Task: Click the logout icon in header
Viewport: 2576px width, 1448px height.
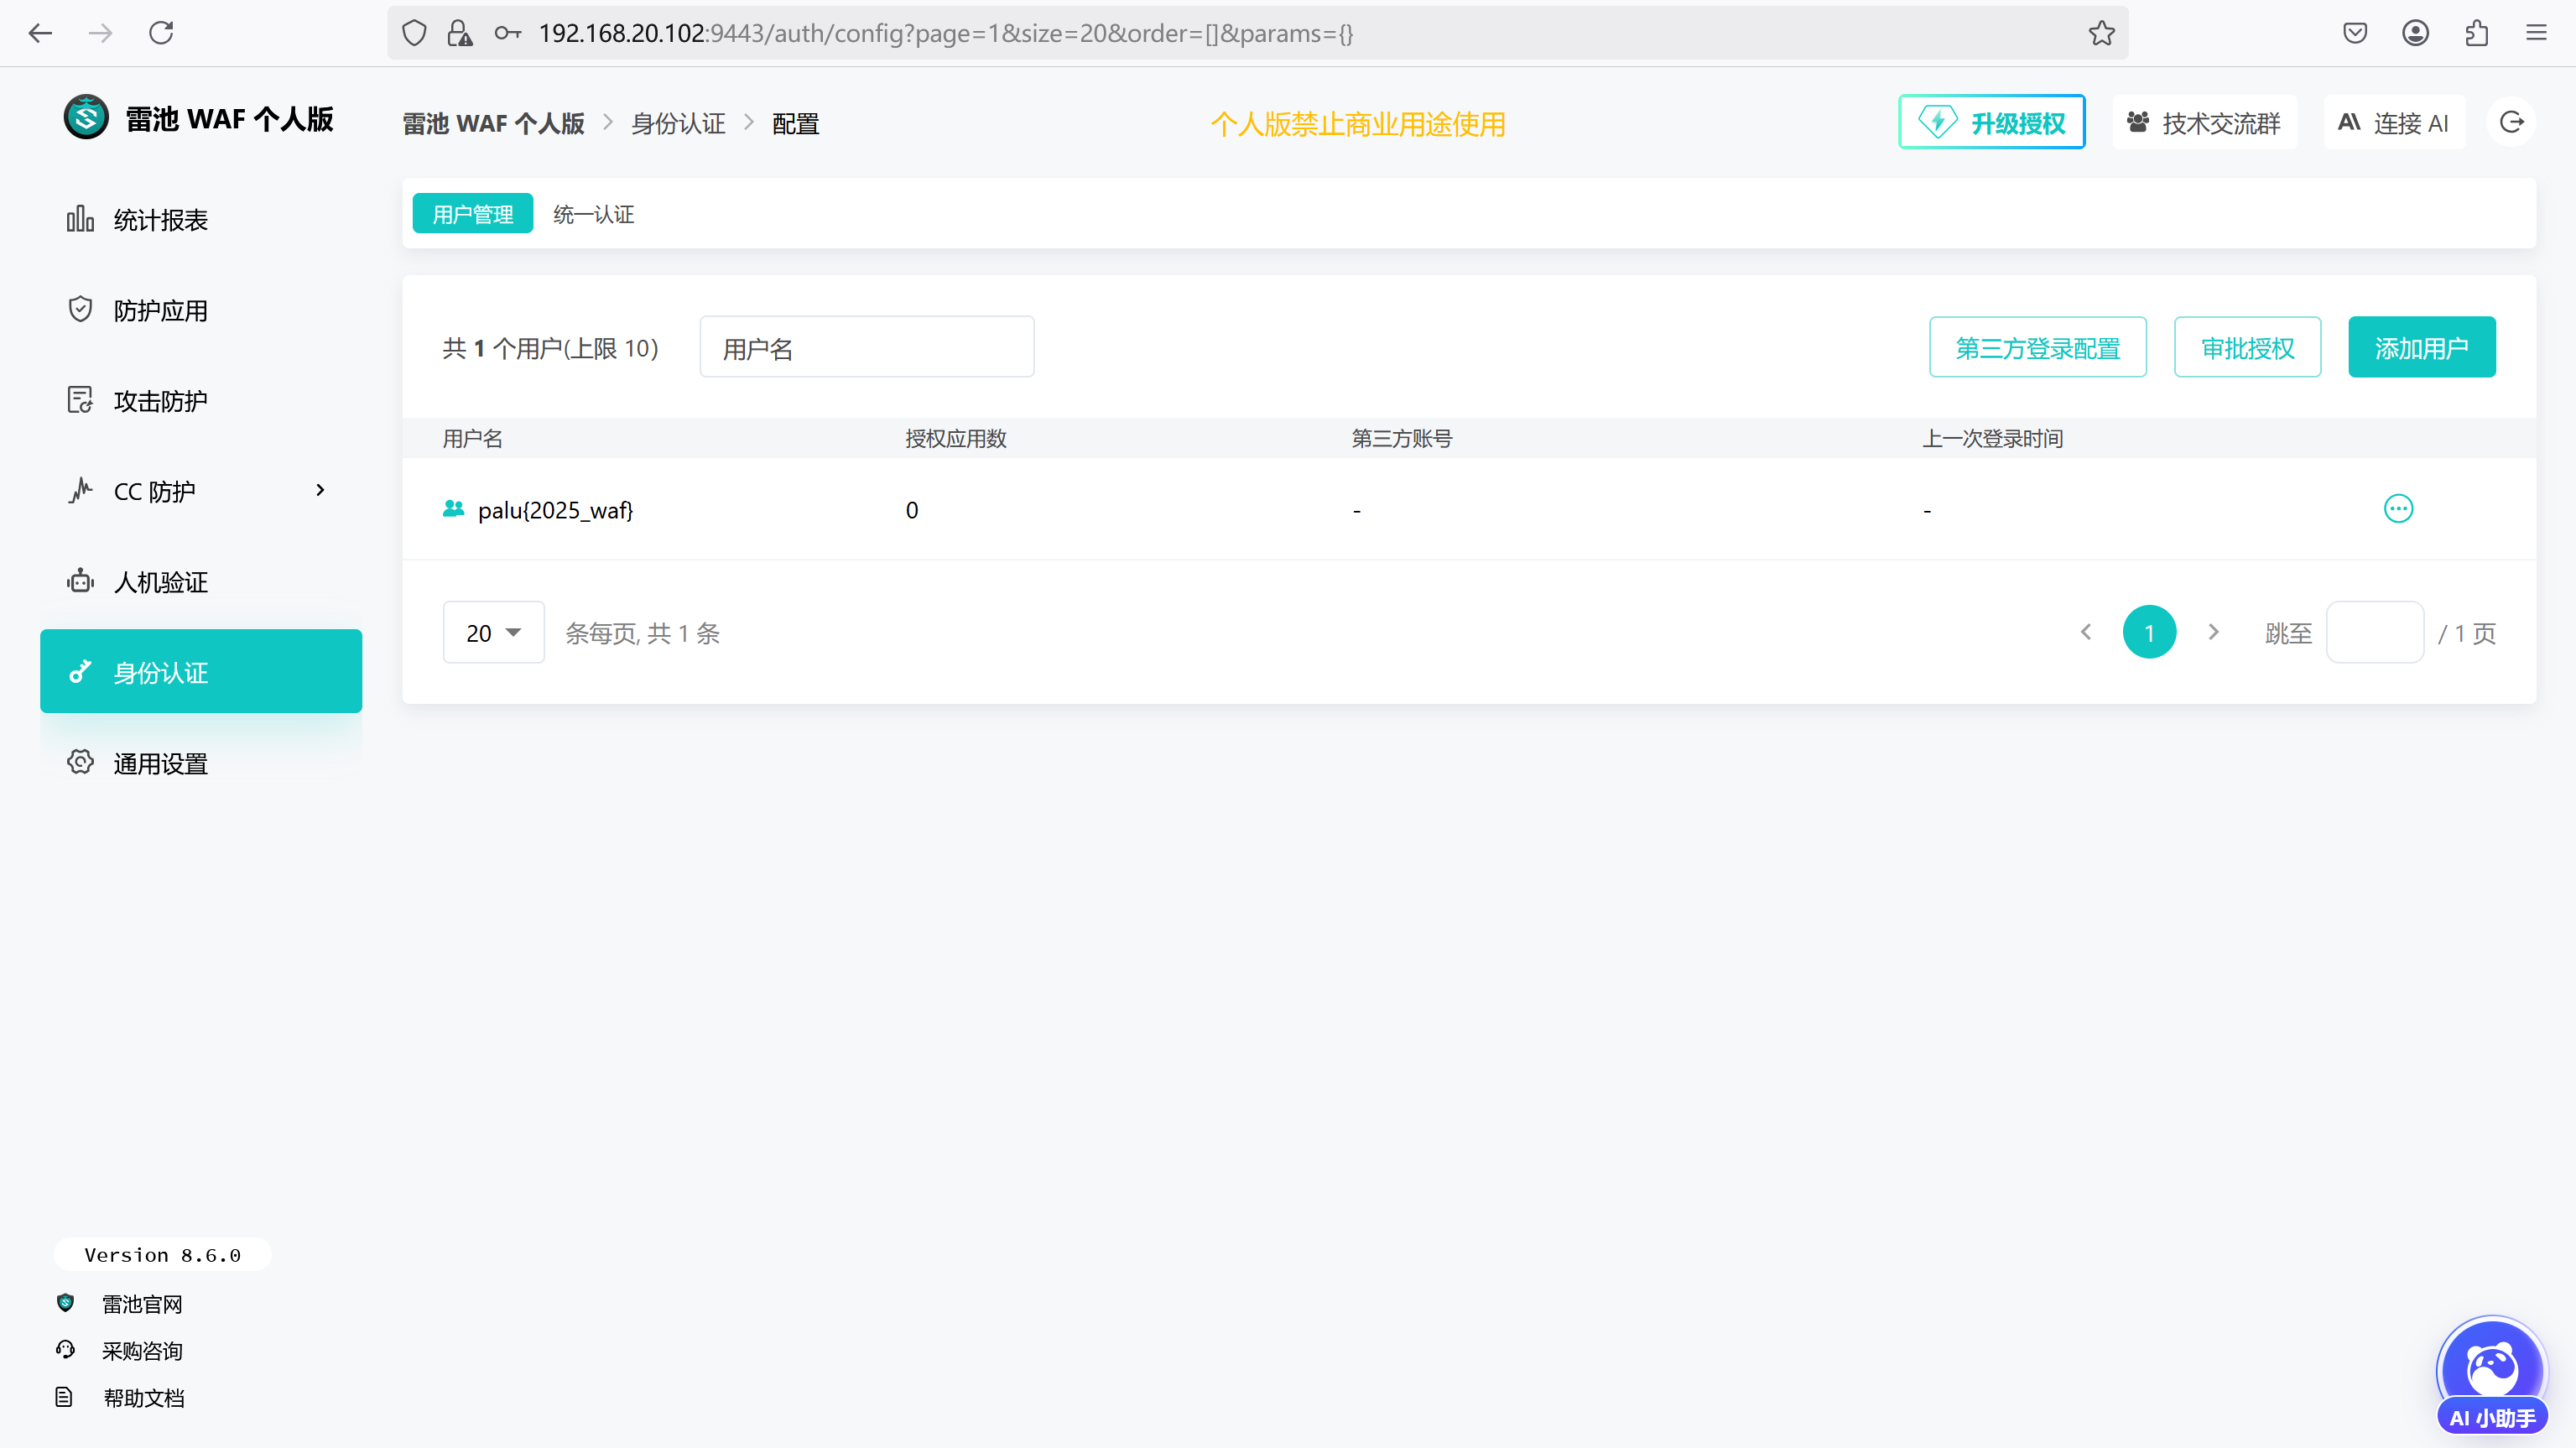Action: point(2511,122)
